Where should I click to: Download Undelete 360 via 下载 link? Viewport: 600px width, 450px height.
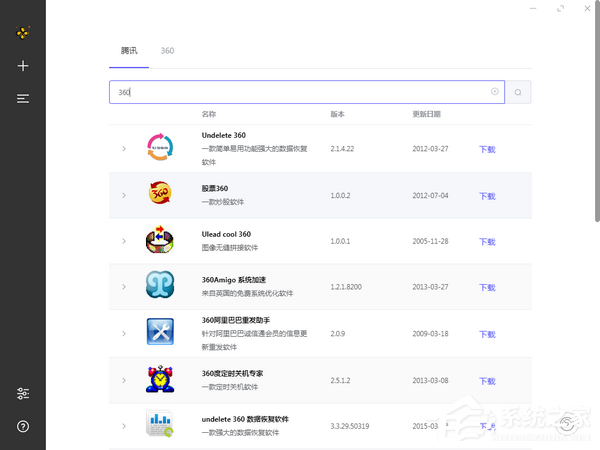click(487, 149)
